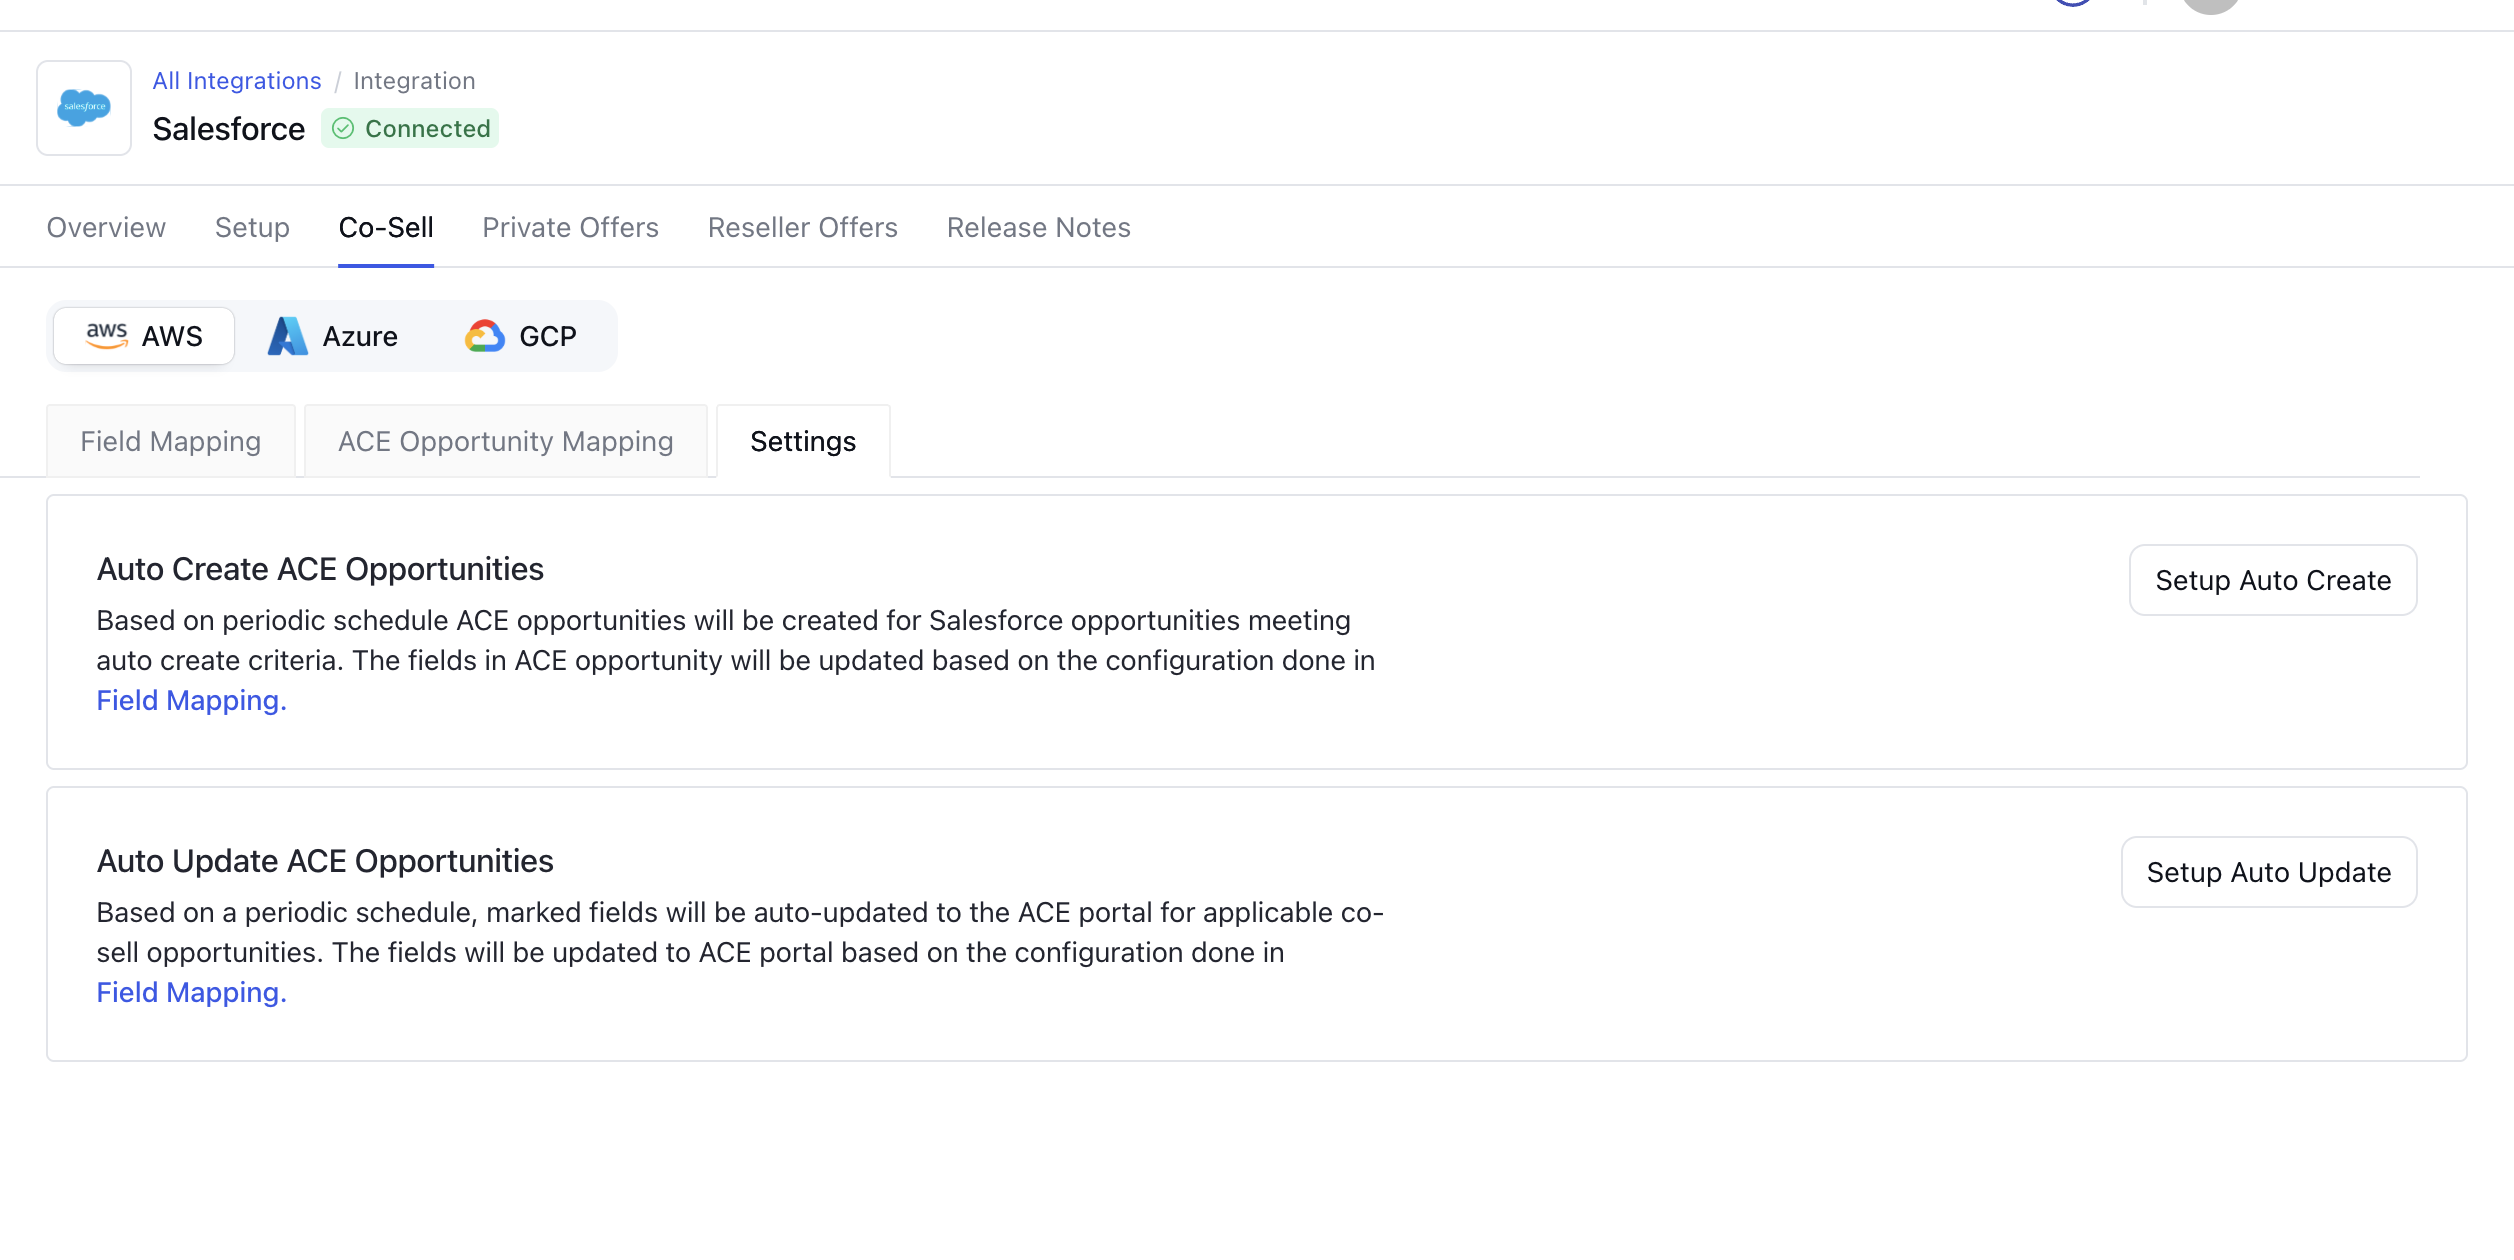The image size is (2514, 1260).
Task: Open Field Mapping link under Auto Update
Action: click(x=192, y=992)
